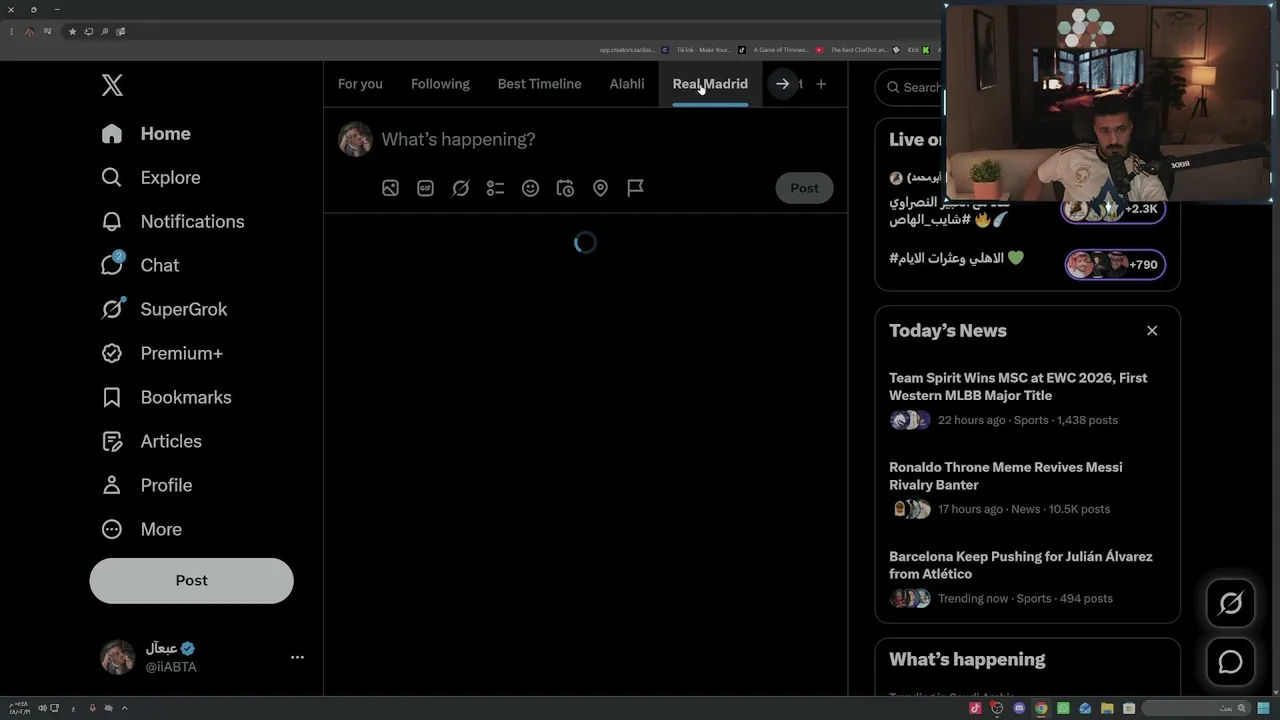Open the Premium+ page
The image size is (1280, 720).
click(162, 354)
